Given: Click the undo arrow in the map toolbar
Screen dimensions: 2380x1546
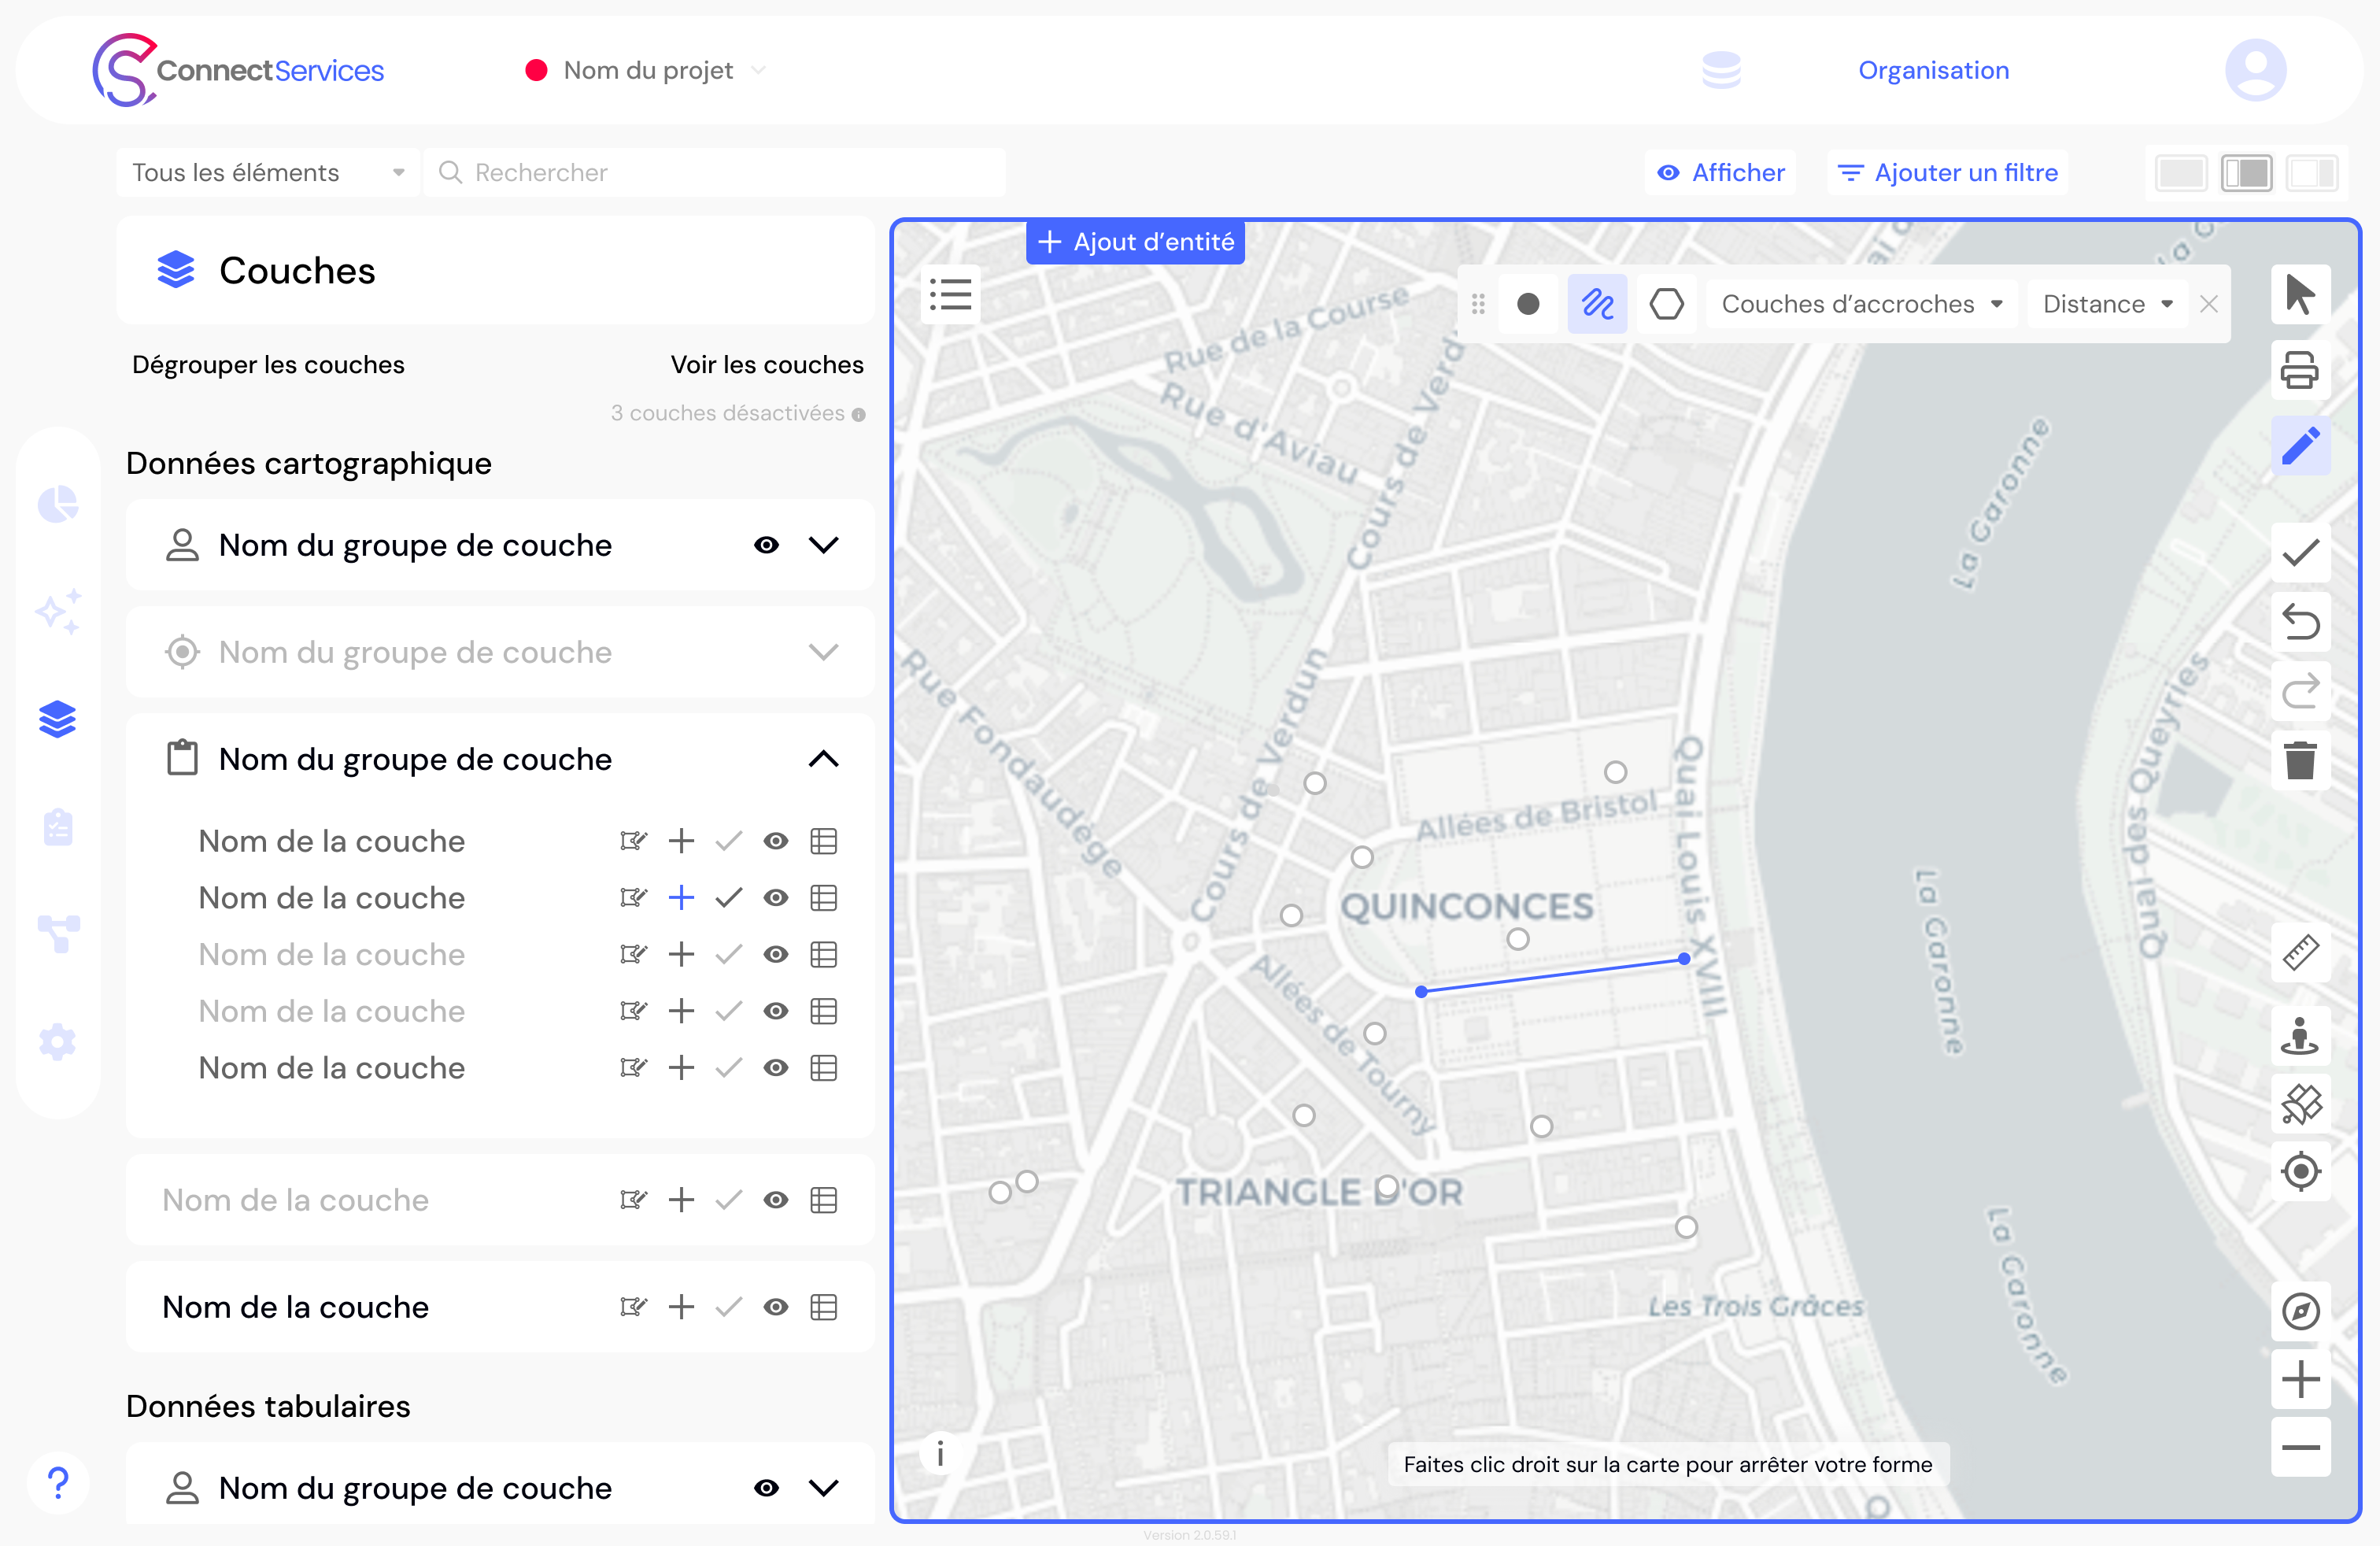Looking at the screenshot, I should pyautogui.click(x=2301, y=622).
